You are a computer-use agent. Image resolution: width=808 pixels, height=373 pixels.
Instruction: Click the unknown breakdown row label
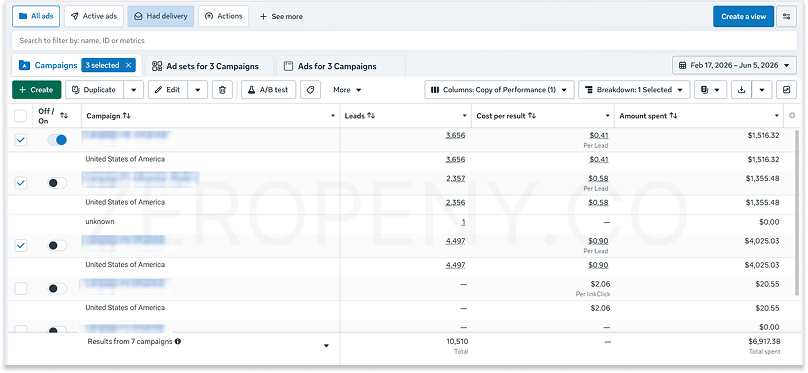click(100, 222)
